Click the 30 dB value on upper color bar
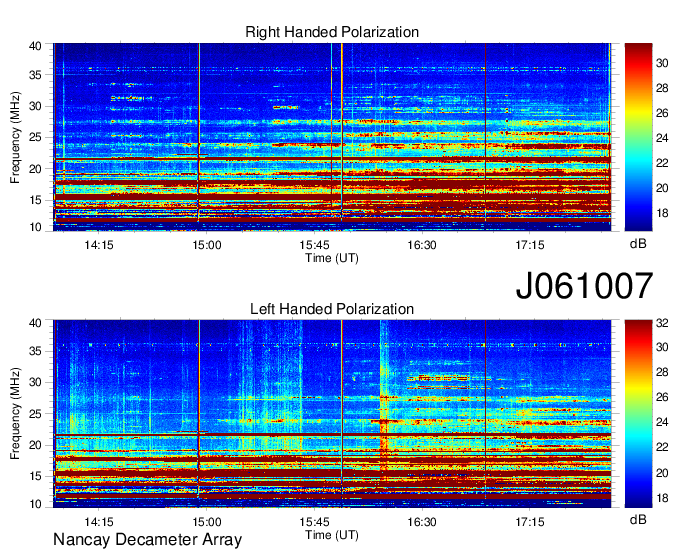The width and height of the screenshot is (680, 552). (662, 63)
